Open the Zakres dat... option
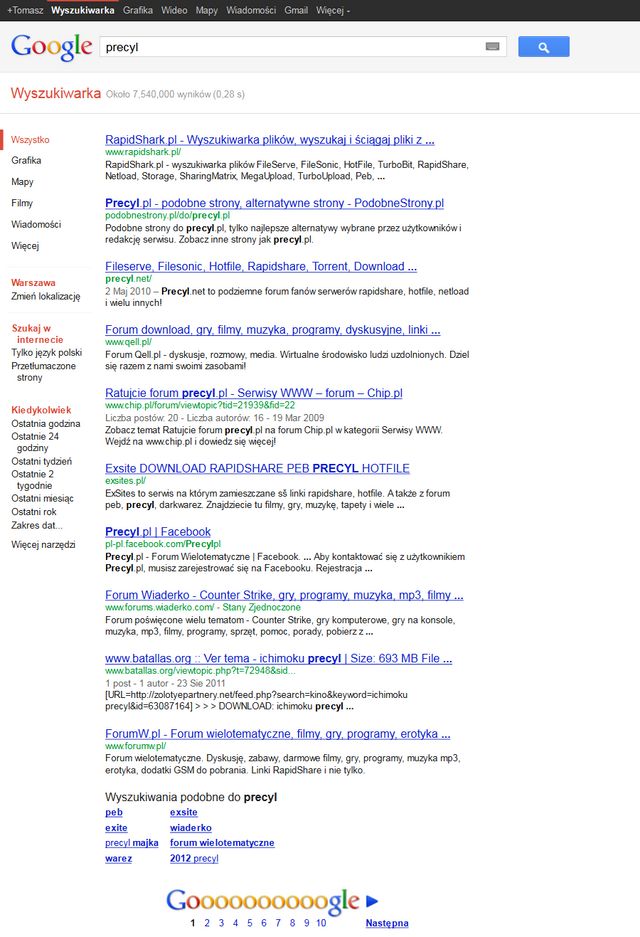Viewport: 640px width, 937px height. click(x=36, y=525)
